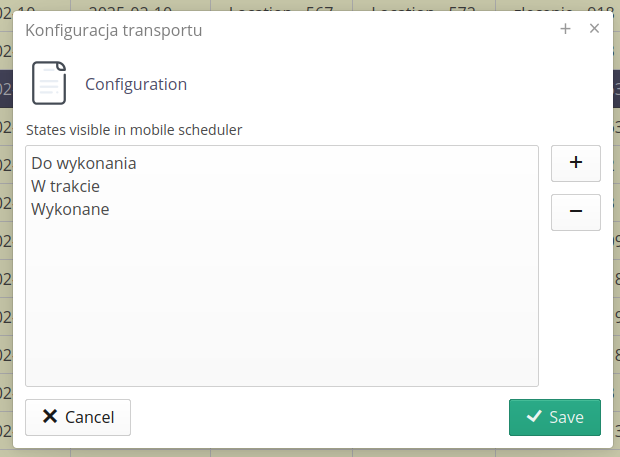The height and width of the screenshot is (457, 620).
Task: Click the Configuration document icon
Action: click(x=49, y=83)
